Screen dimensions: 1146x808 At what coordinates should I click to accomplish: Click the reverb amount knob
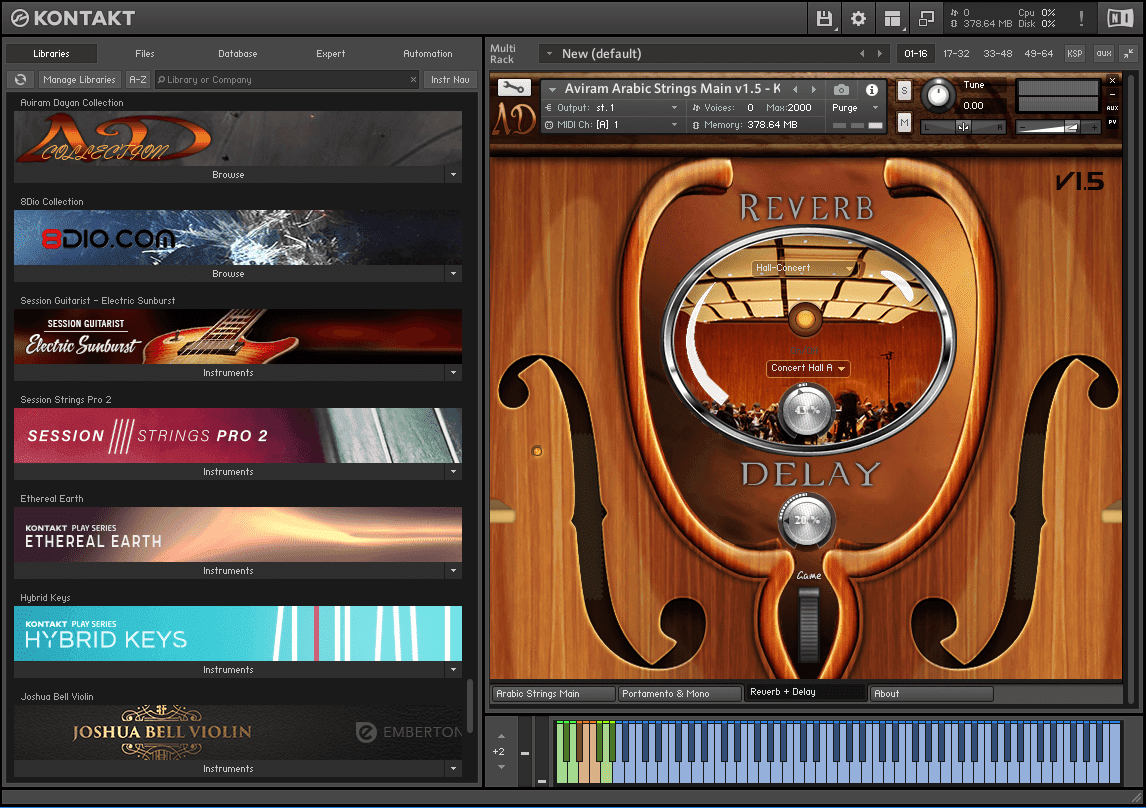(x=805, y=411)
